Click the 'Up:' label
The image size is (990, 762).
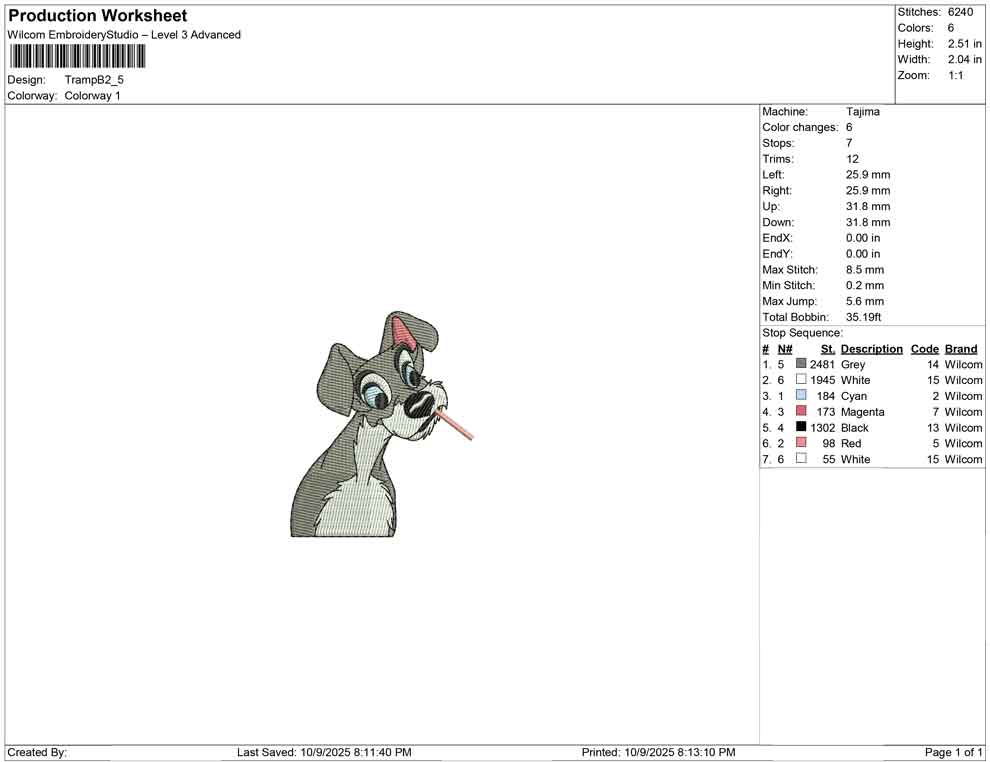[771, 206]
